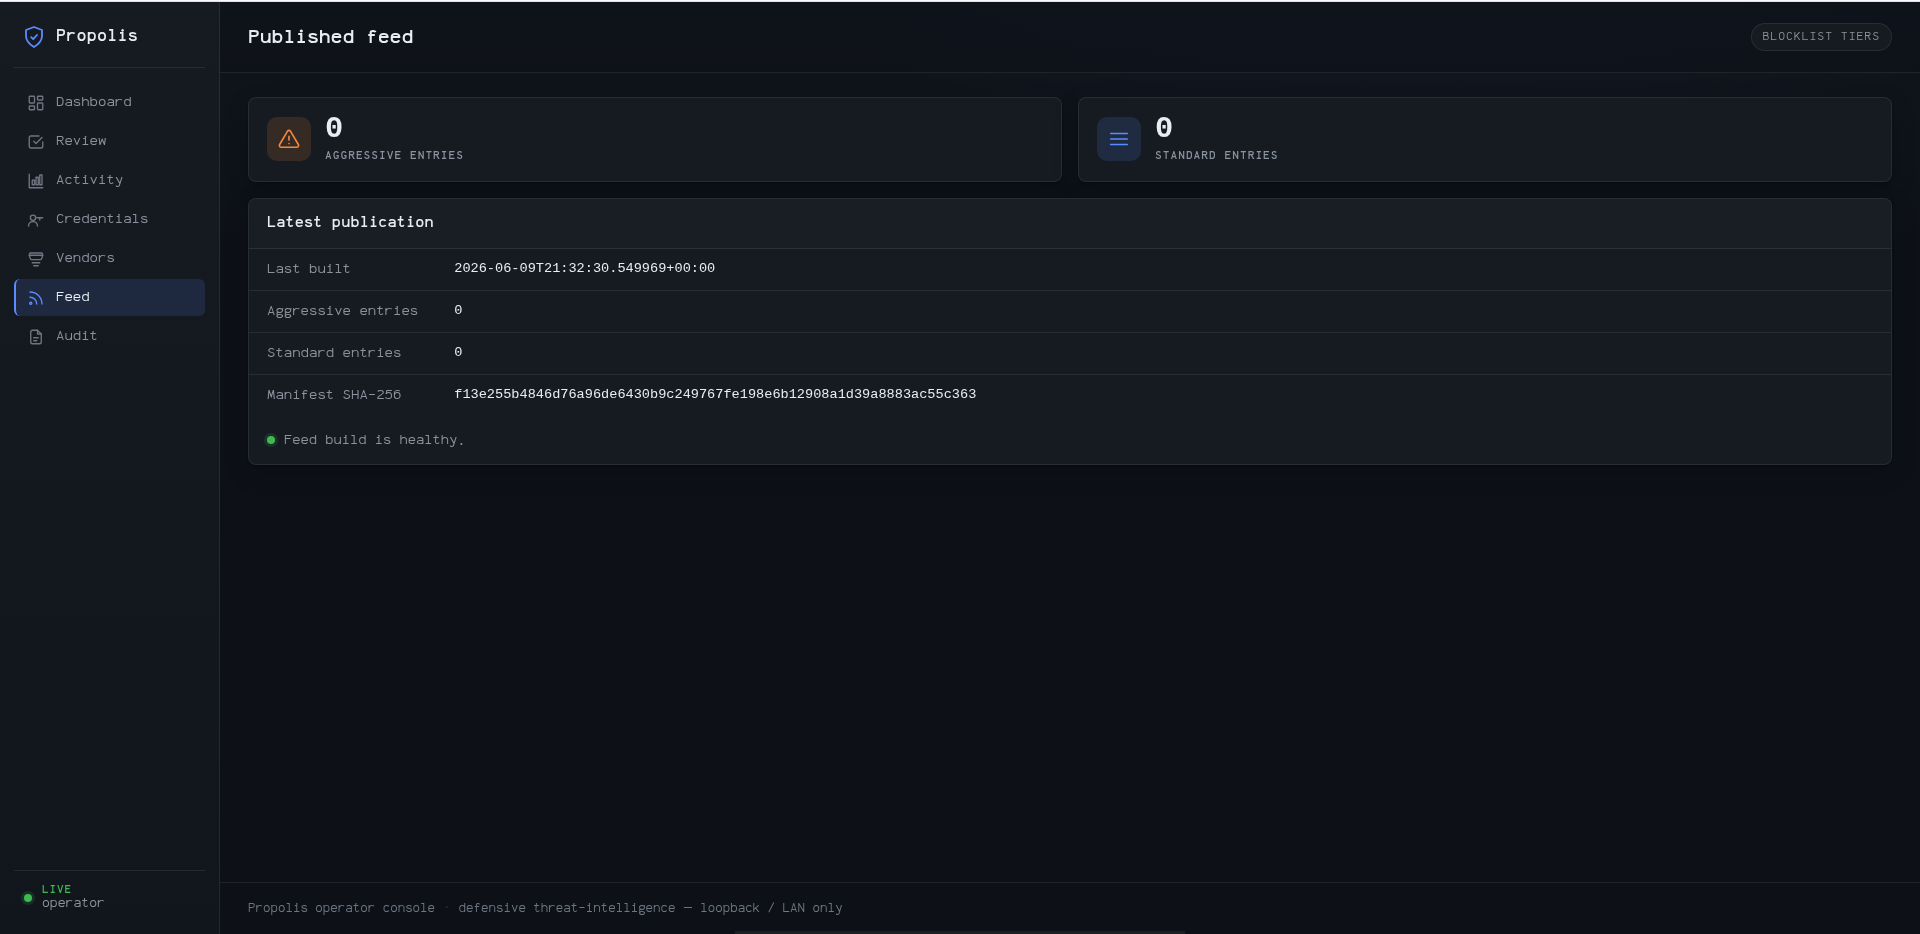The height and width of the screenshot is (934, 1920).
Task: Click the Published feed heading
Action: tap(330, 37)
